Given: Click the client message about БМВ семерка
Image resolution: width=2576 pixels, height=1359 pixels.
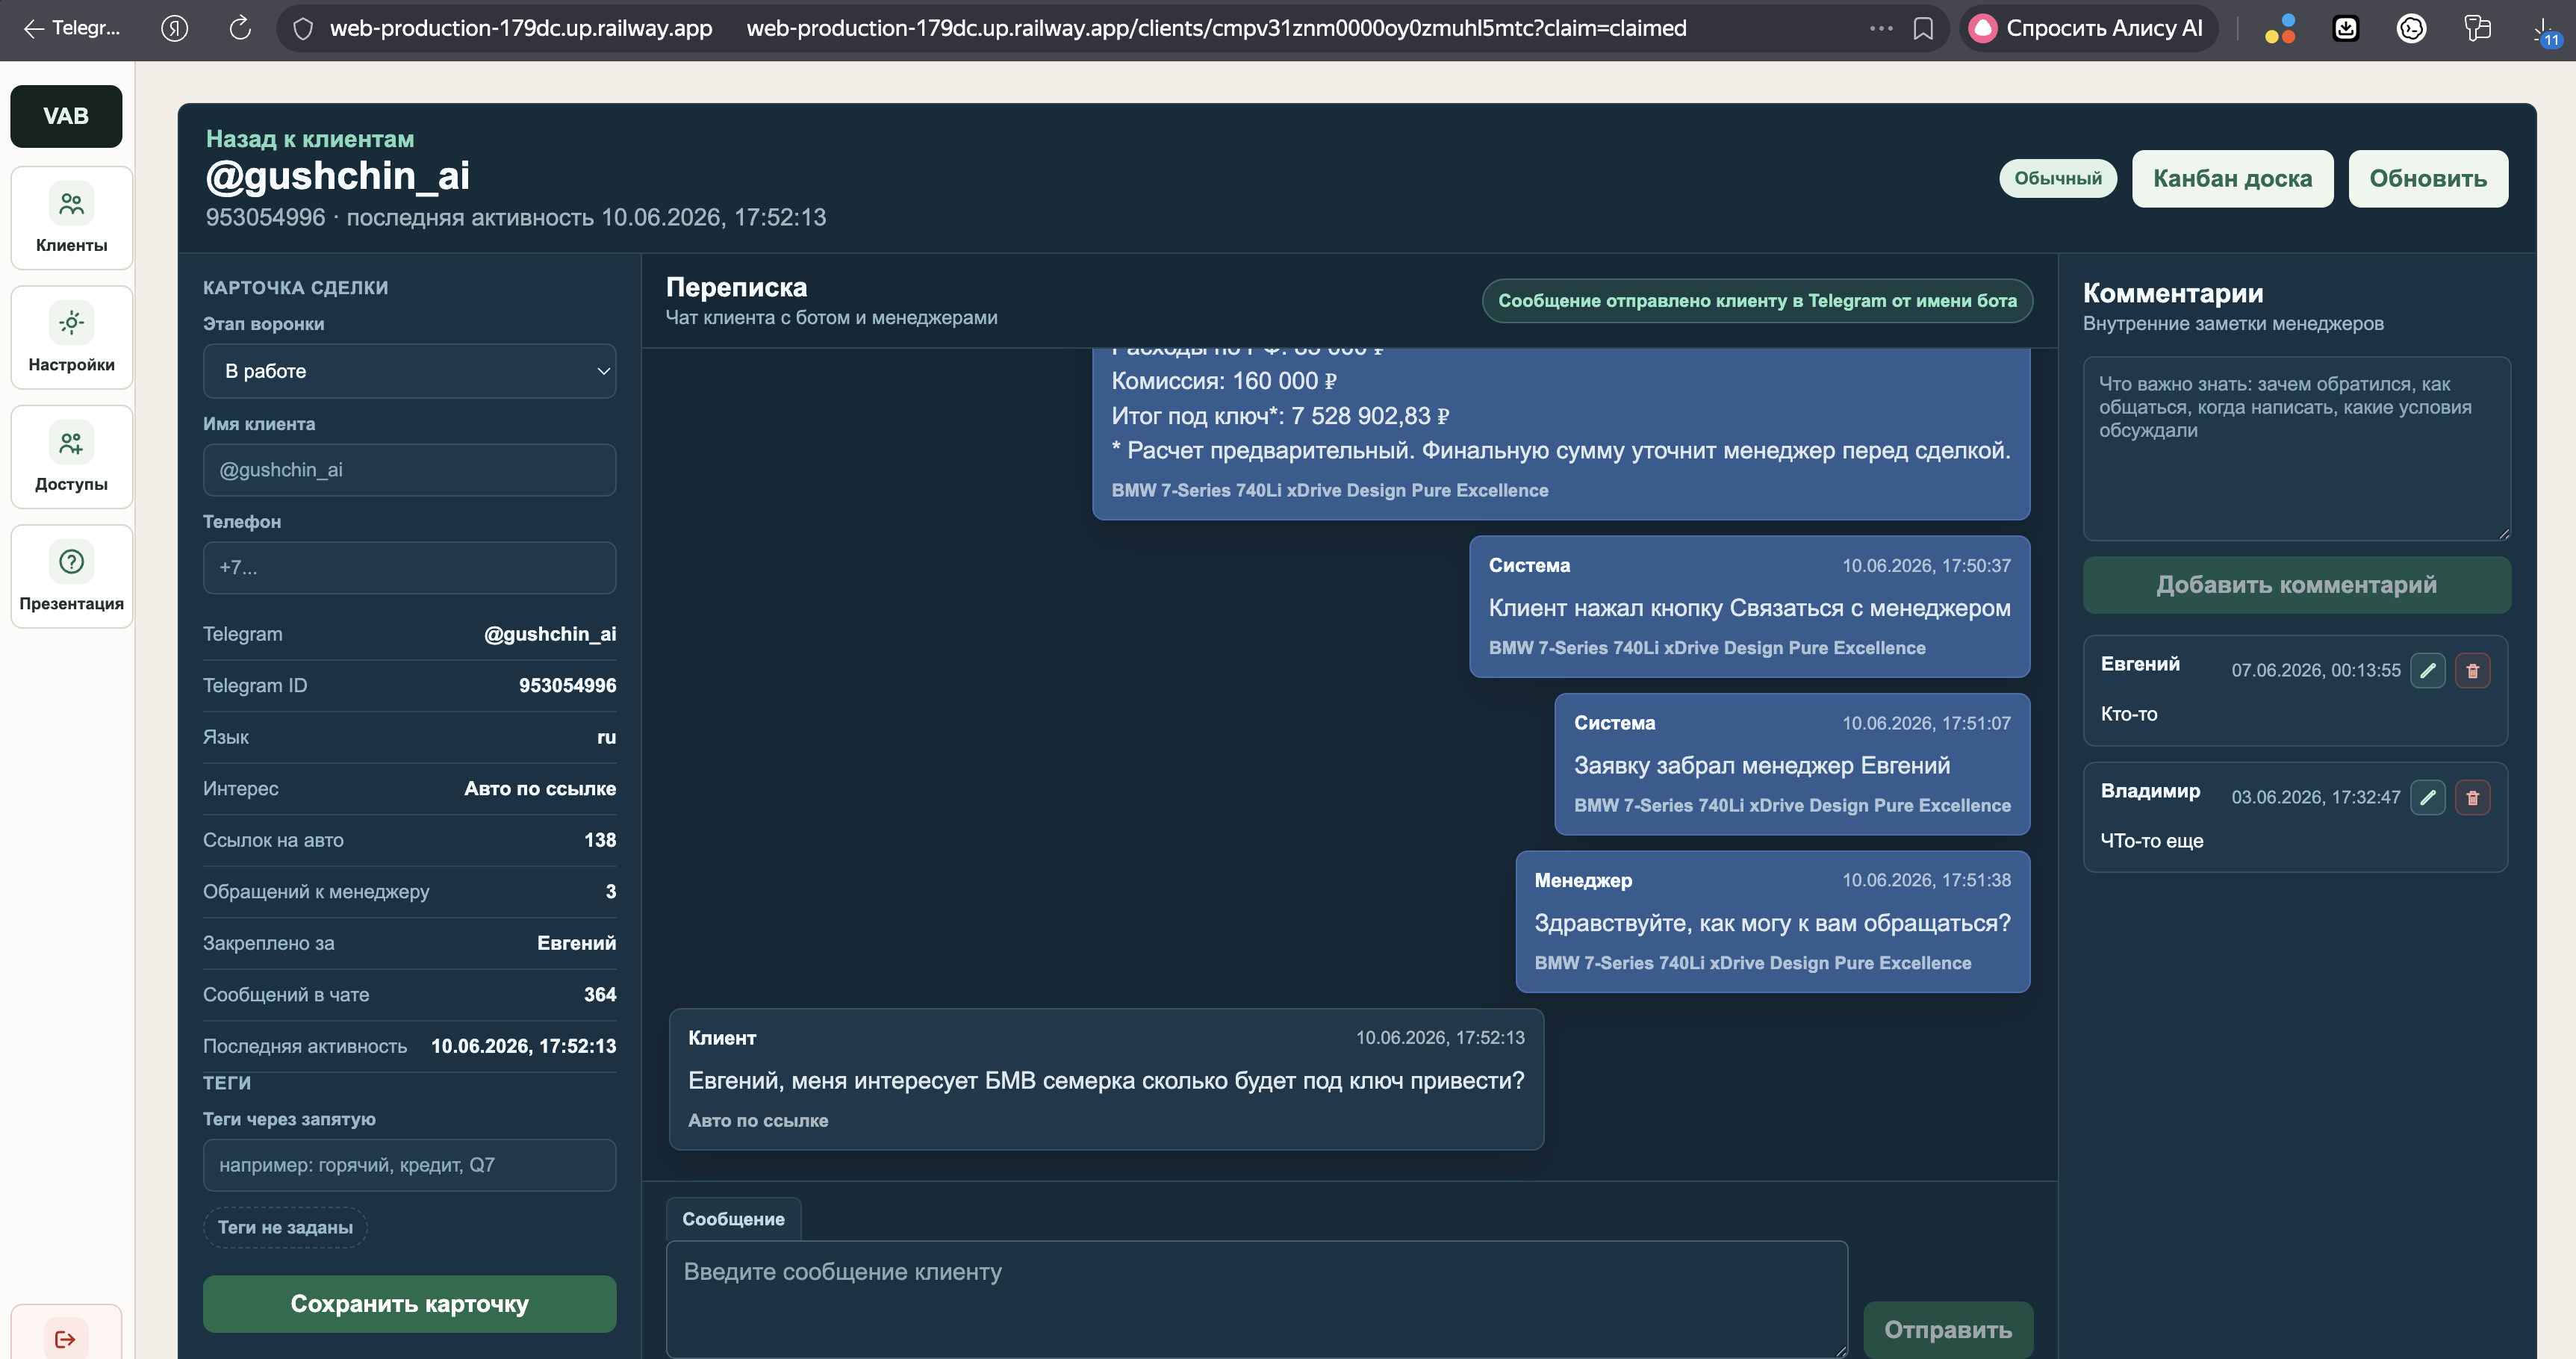Looking at the screenshot, I should tap(1106, 1079).
